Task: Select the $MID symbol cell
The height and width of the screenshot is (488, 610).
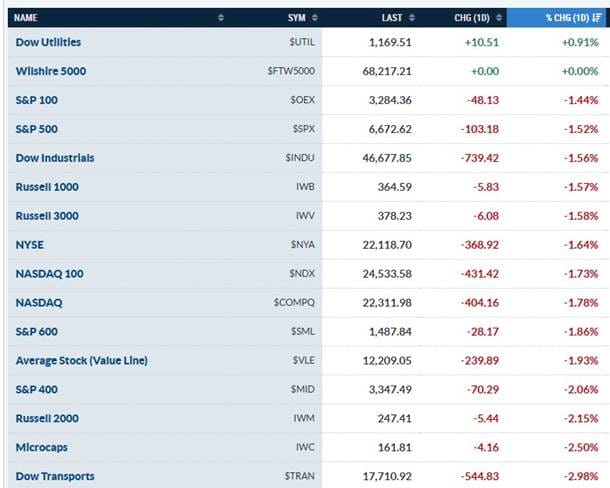Action: 303,390
